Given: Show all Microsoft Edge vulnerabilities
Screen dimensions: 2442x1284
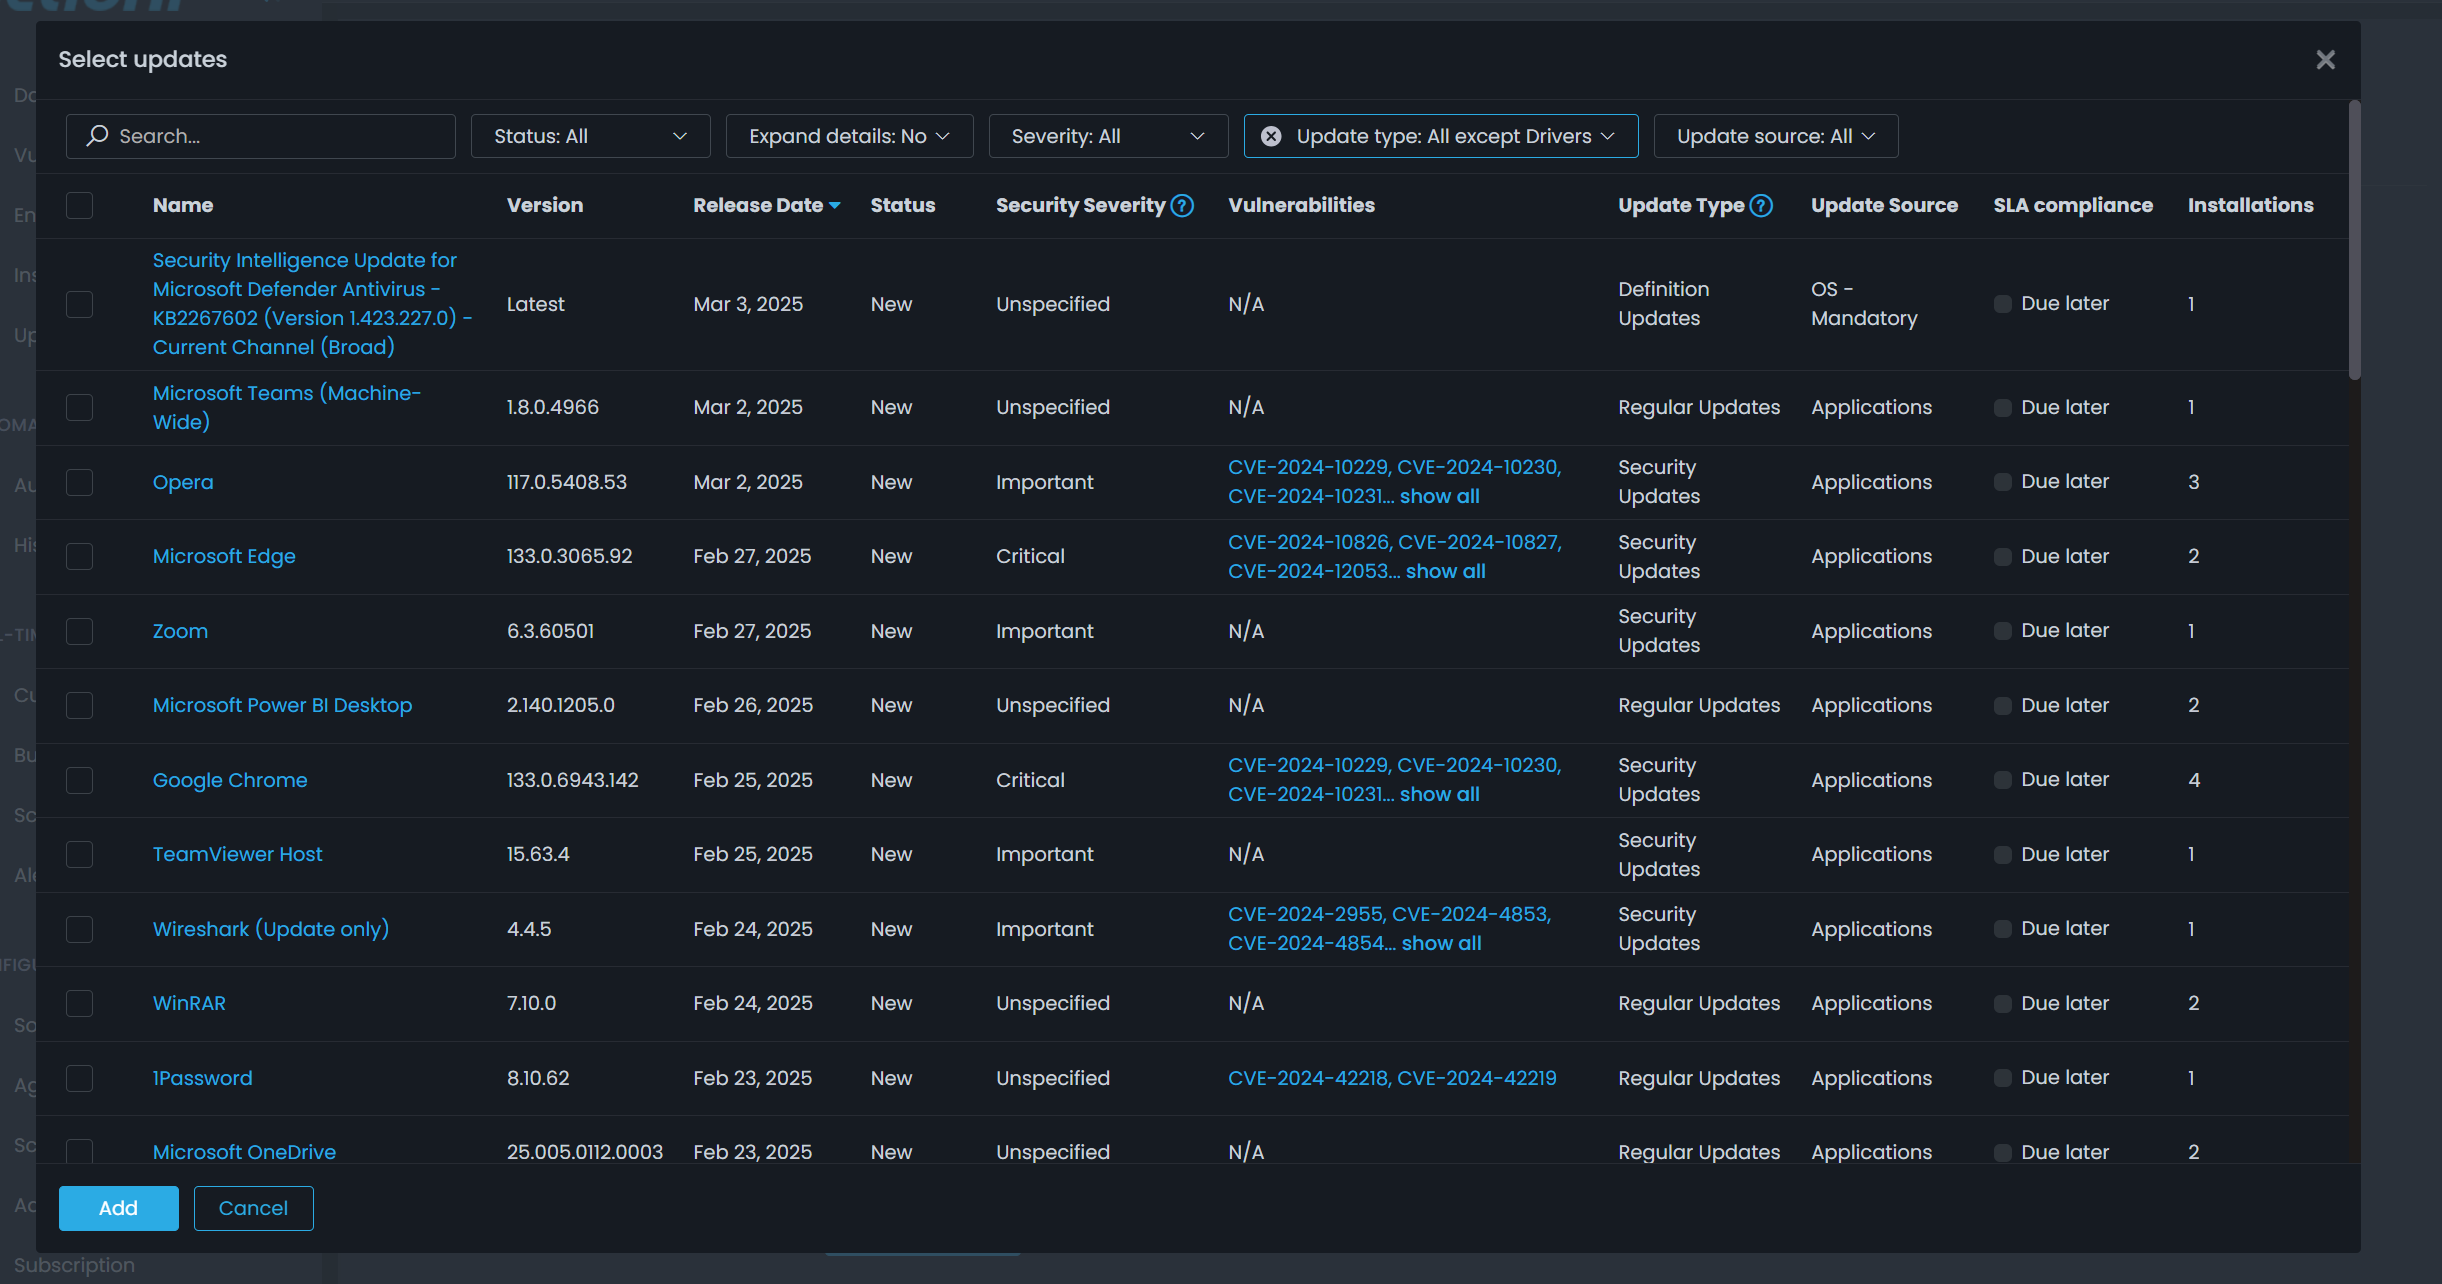Looking at the screenshot, I should (1444, 570).
